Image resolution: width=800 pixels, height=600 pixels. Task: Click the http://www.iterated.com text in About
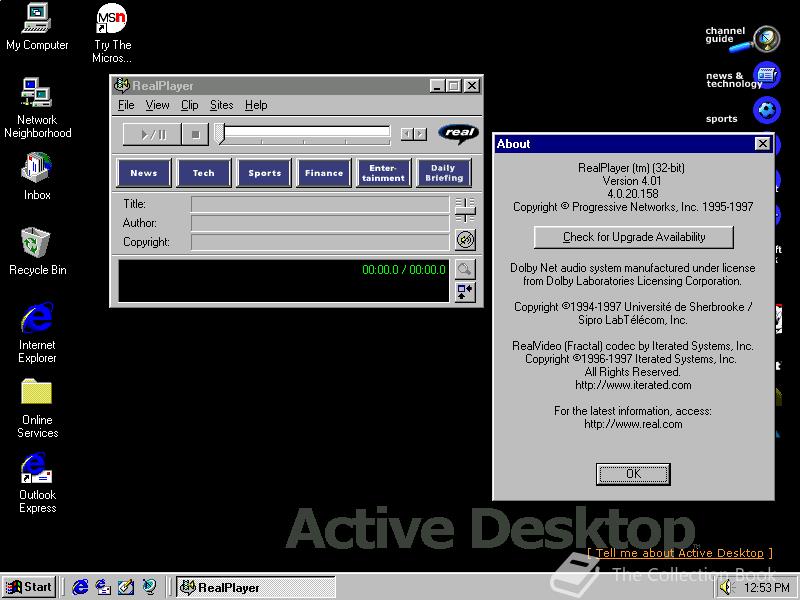coord(633,385)
